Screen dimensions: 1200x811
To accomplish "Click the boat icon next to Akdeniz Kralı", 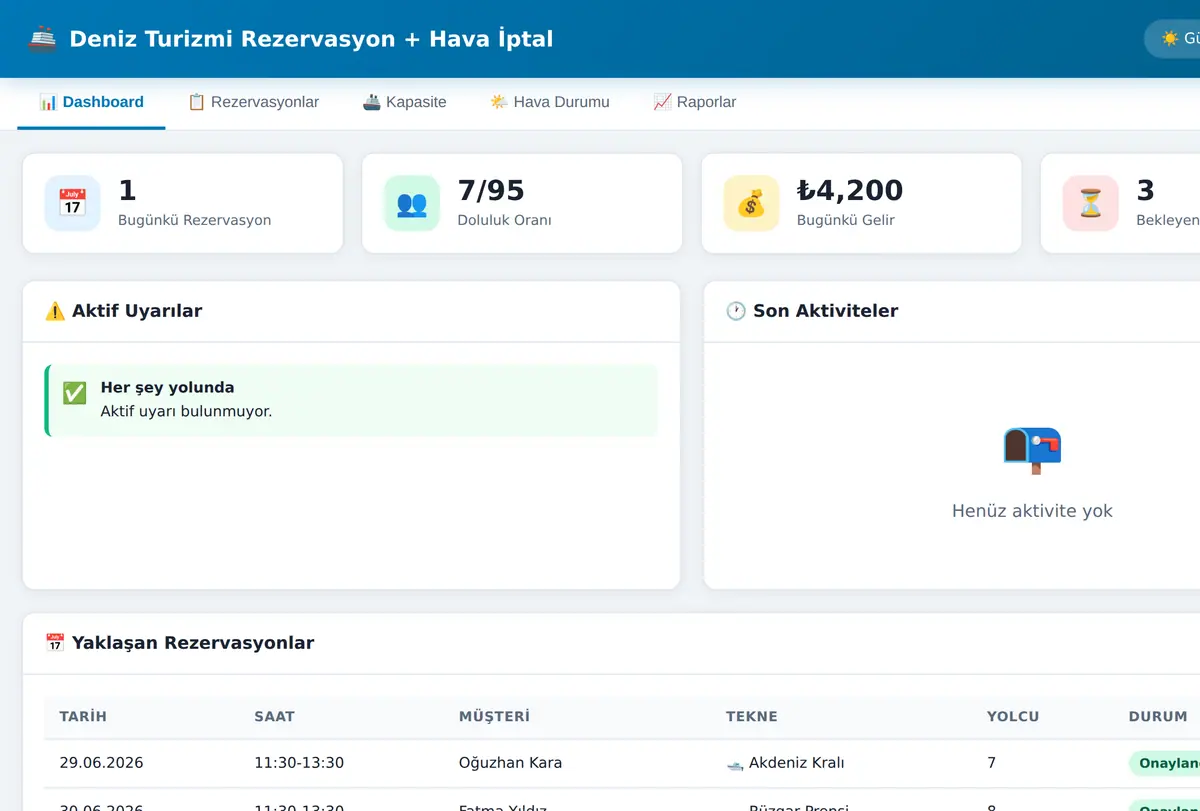I will pos(735,763).
